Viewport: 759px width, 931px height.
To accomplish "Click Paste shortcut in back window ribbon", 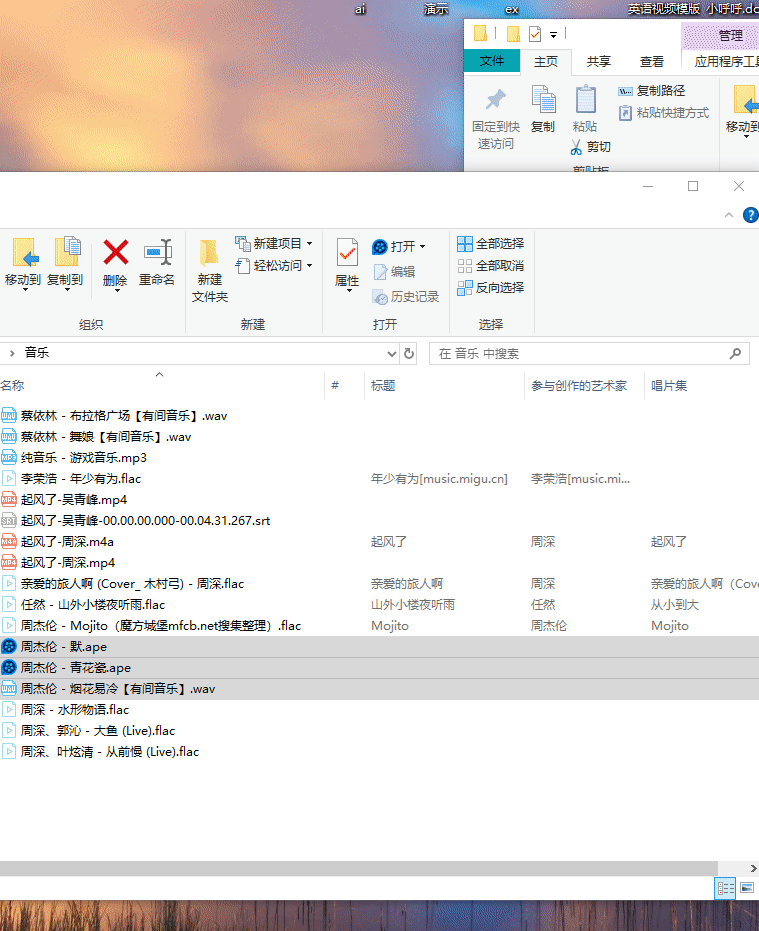I will 663,113.
